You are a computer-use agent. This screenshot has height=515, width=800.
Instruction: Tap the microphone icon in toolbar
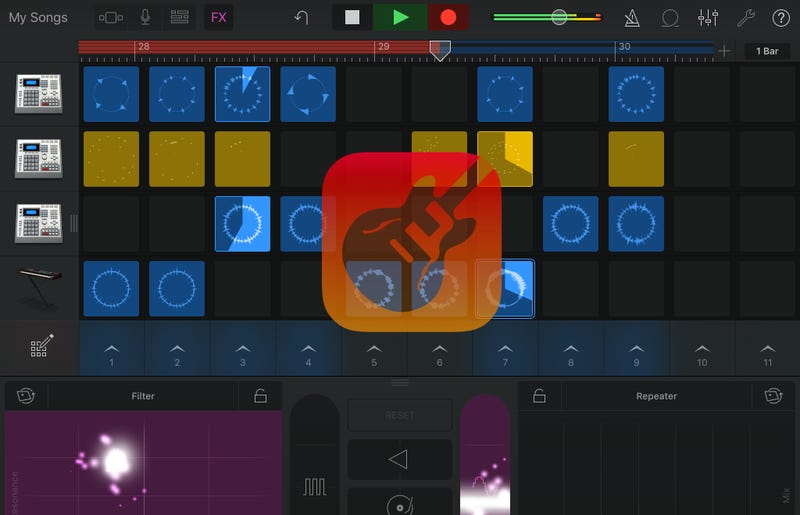click(145, 17)
